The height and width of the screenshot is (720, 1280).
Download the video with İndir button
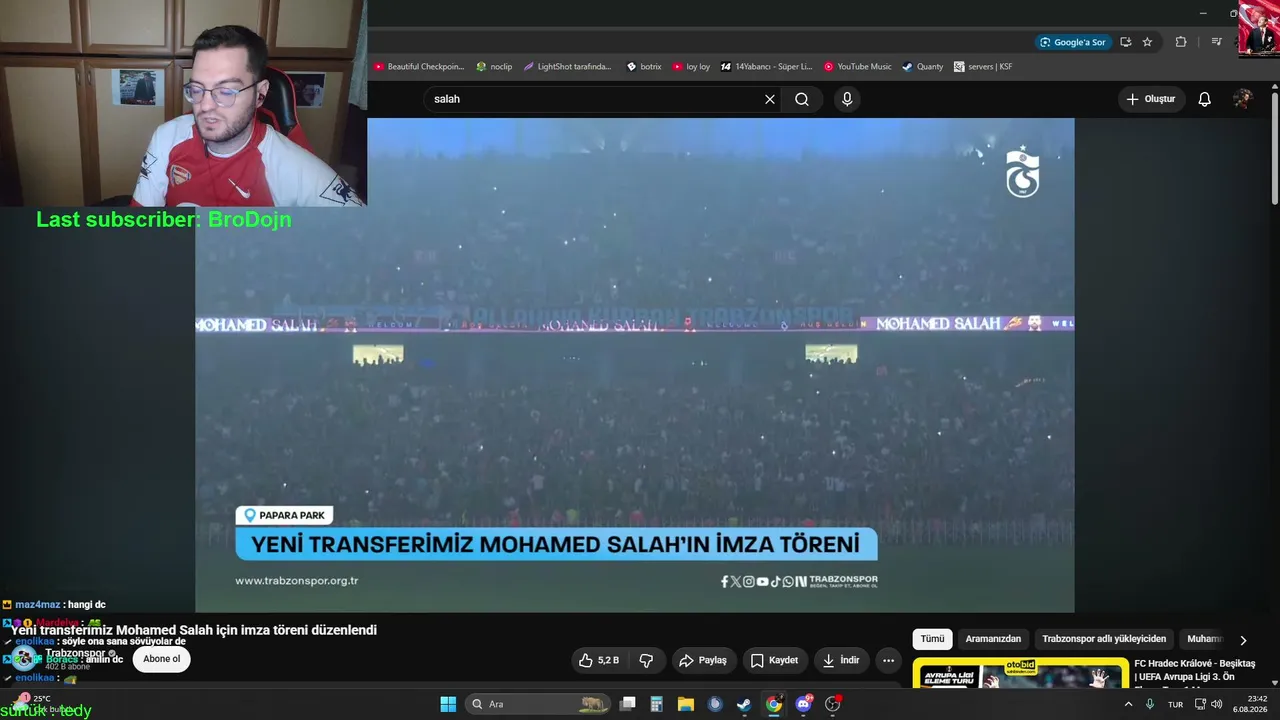point(840,660)
